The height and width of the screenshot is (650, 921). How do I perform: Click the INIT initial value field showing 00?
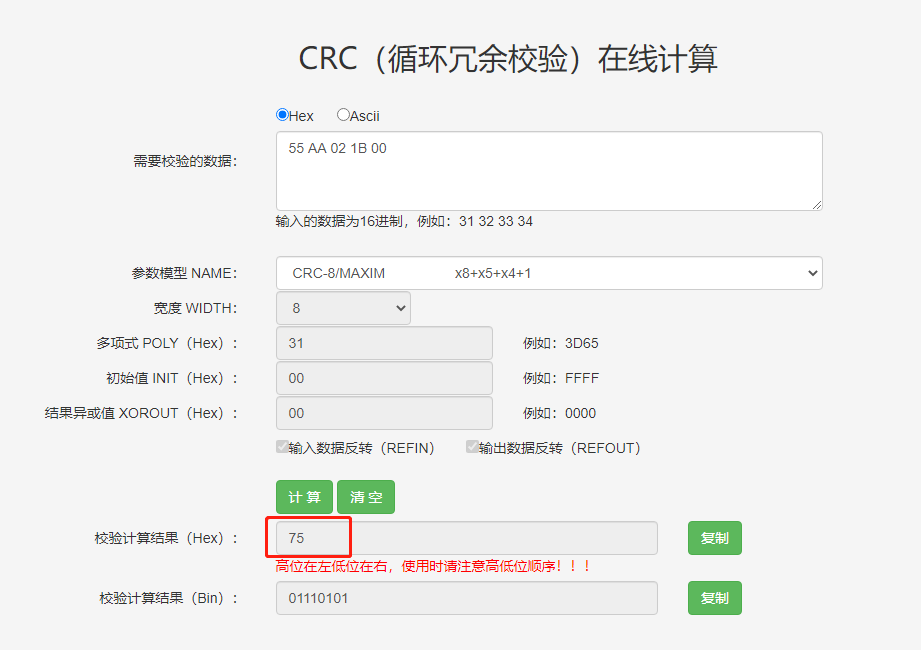tap(383, 378)
